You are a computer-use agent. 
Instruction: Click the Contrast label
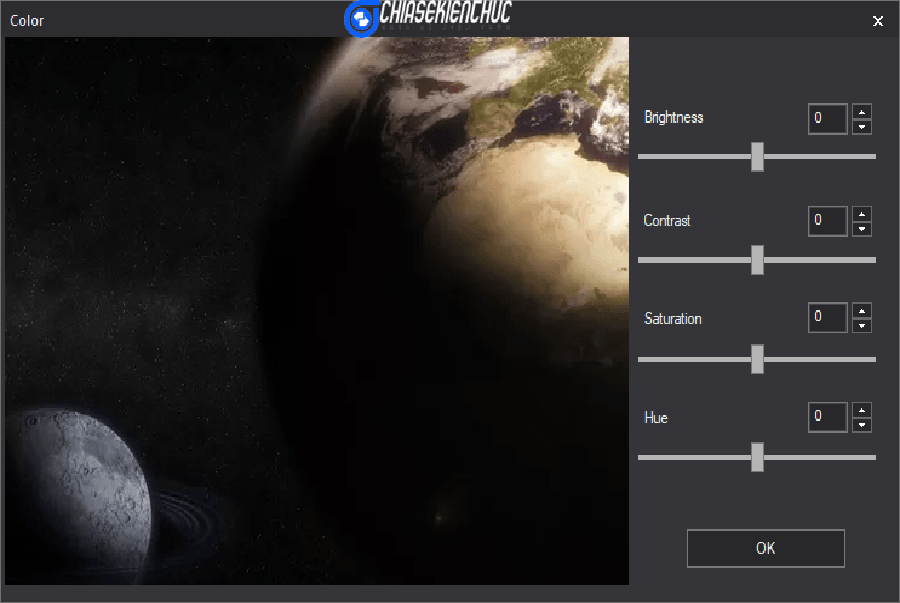(667, 221)
